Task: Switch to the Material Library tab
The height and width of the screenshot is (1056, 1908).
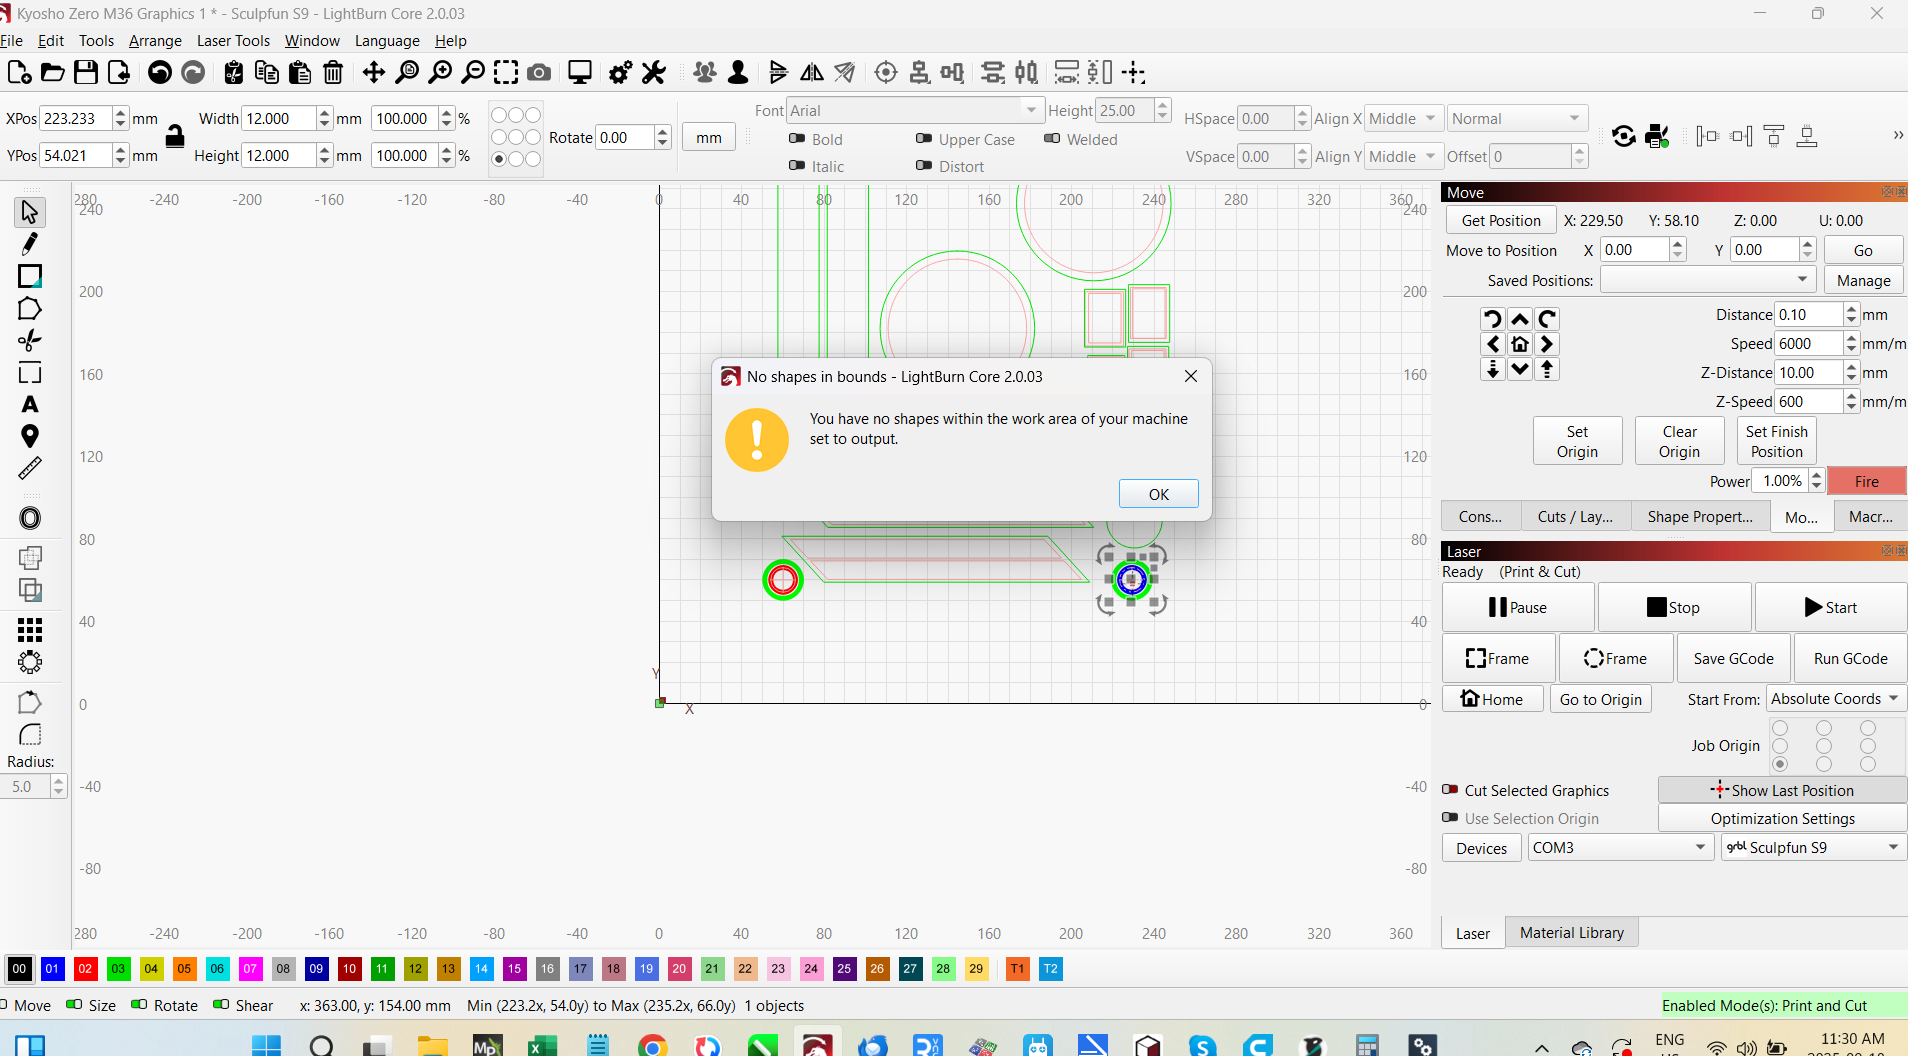Action: (x=1571, y=933)
